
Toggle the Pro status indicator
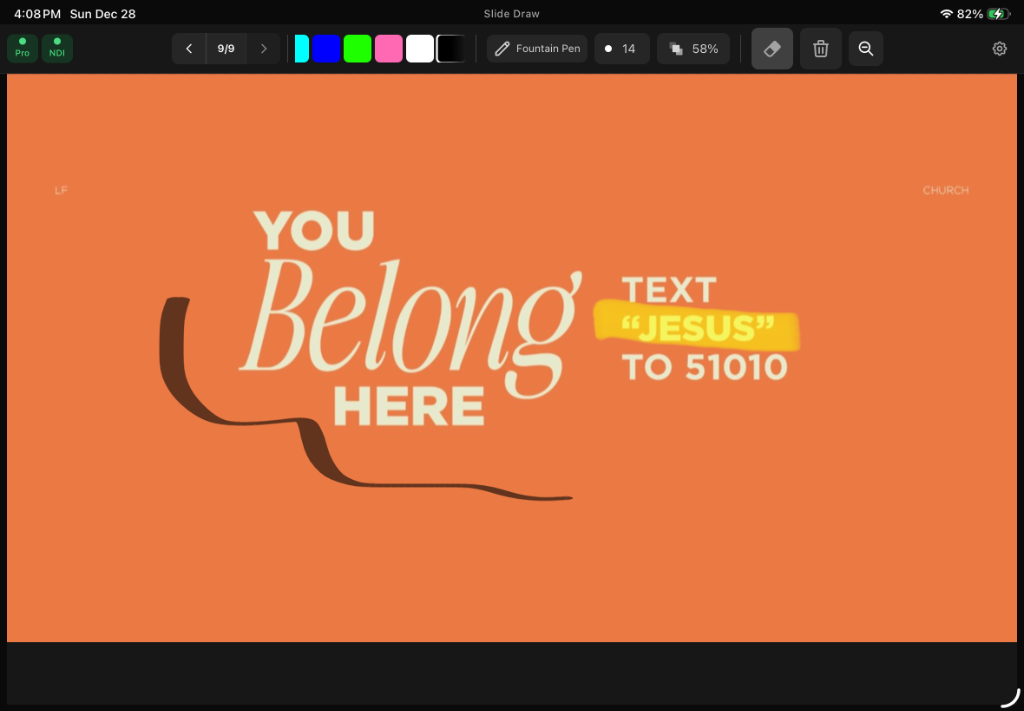(x=22, y=48)
